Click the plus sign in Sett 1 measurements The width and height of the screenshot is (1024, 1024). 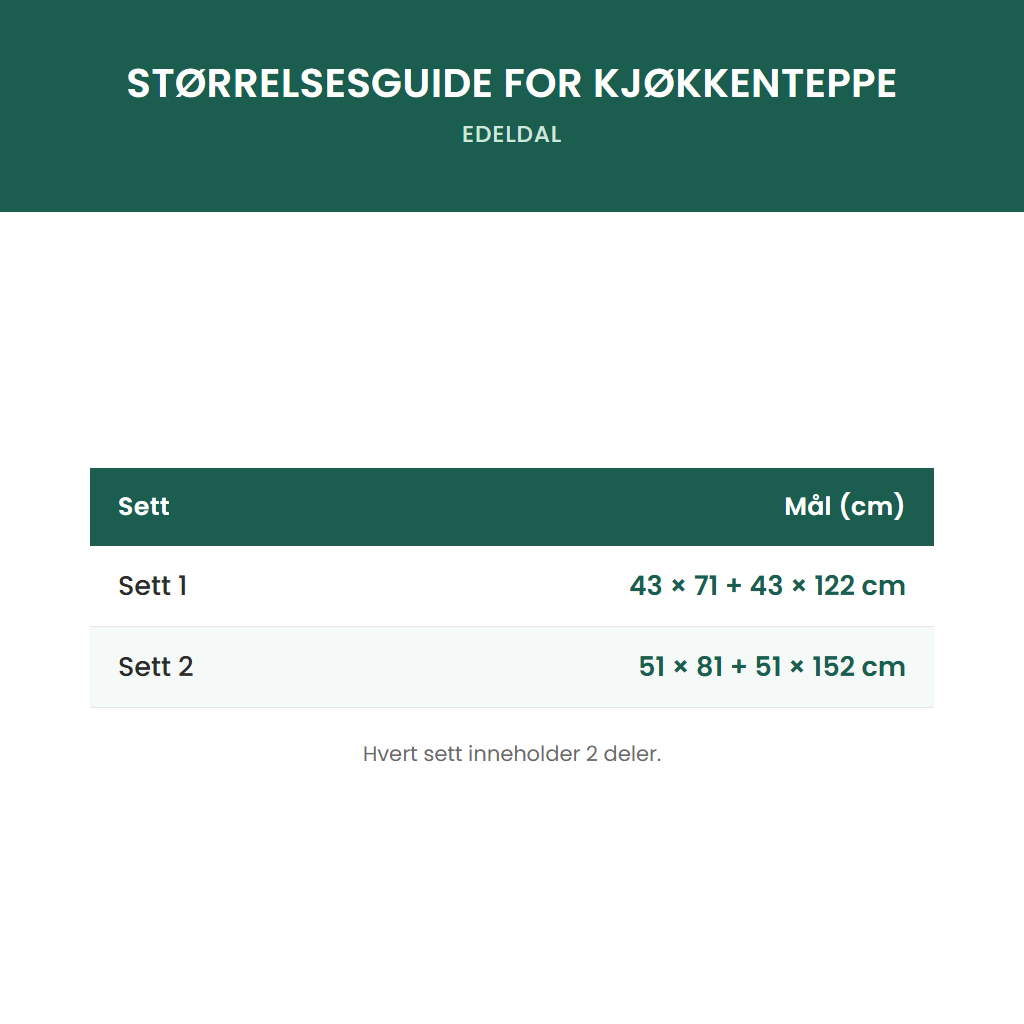734,586
